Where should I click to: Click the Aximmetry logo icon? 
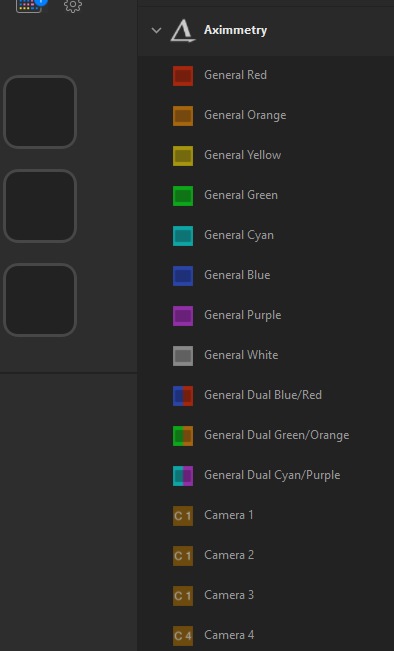coord(183,31)
